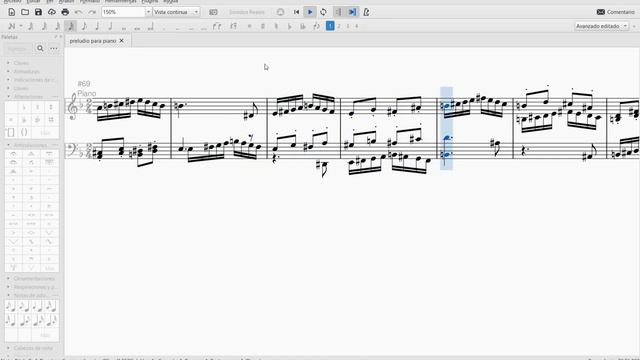
Task: Select the quarter note duration
Action: (97, 26)
